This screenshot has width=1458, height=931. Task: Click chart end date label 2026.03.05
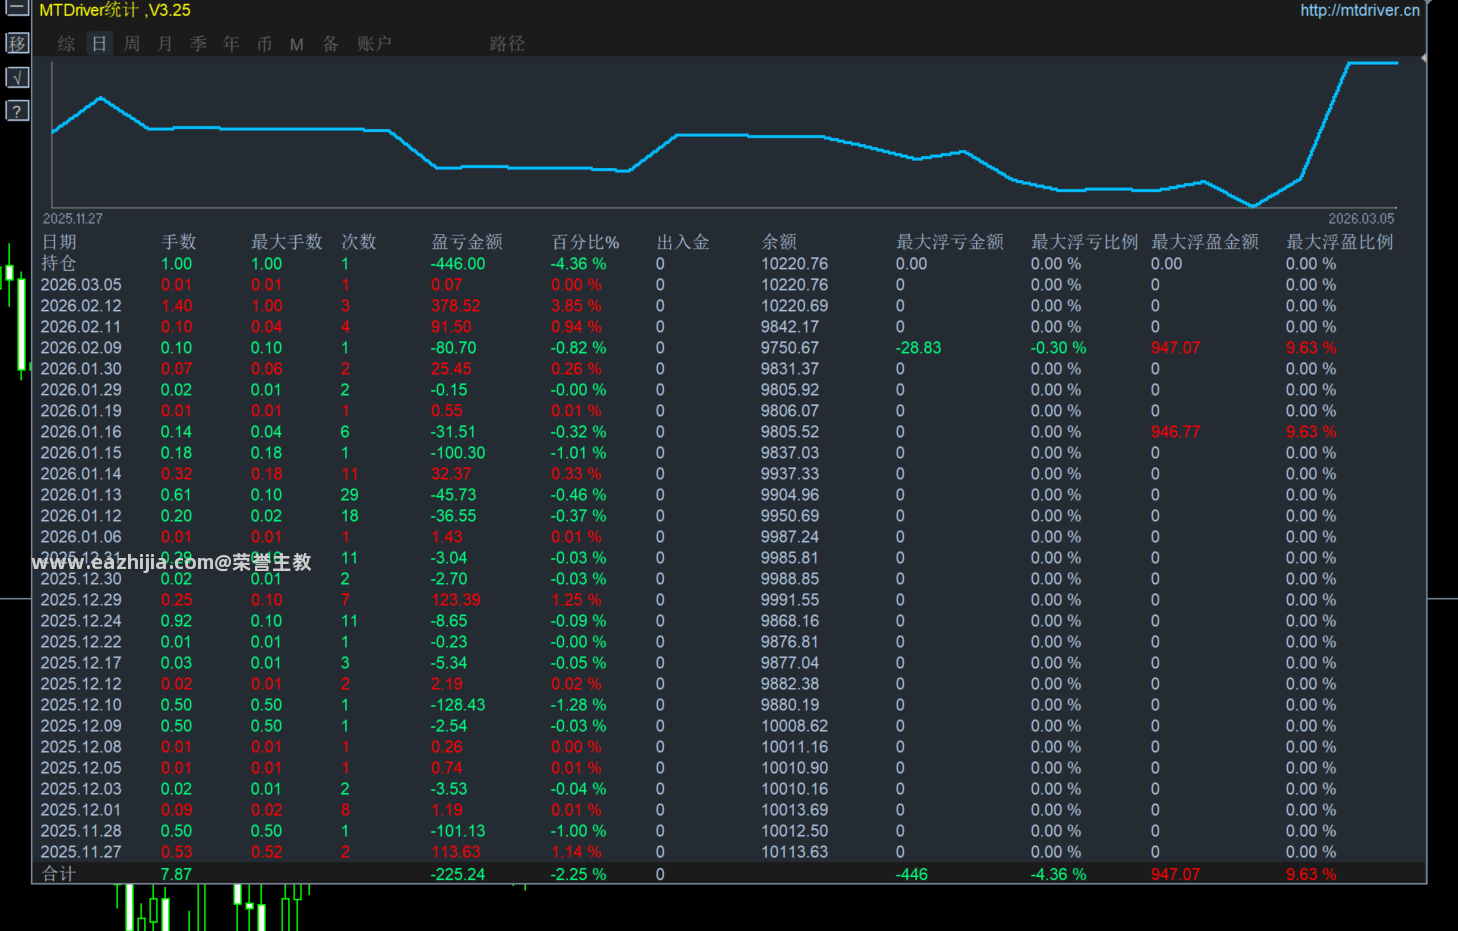click(x=1361, y=219)
